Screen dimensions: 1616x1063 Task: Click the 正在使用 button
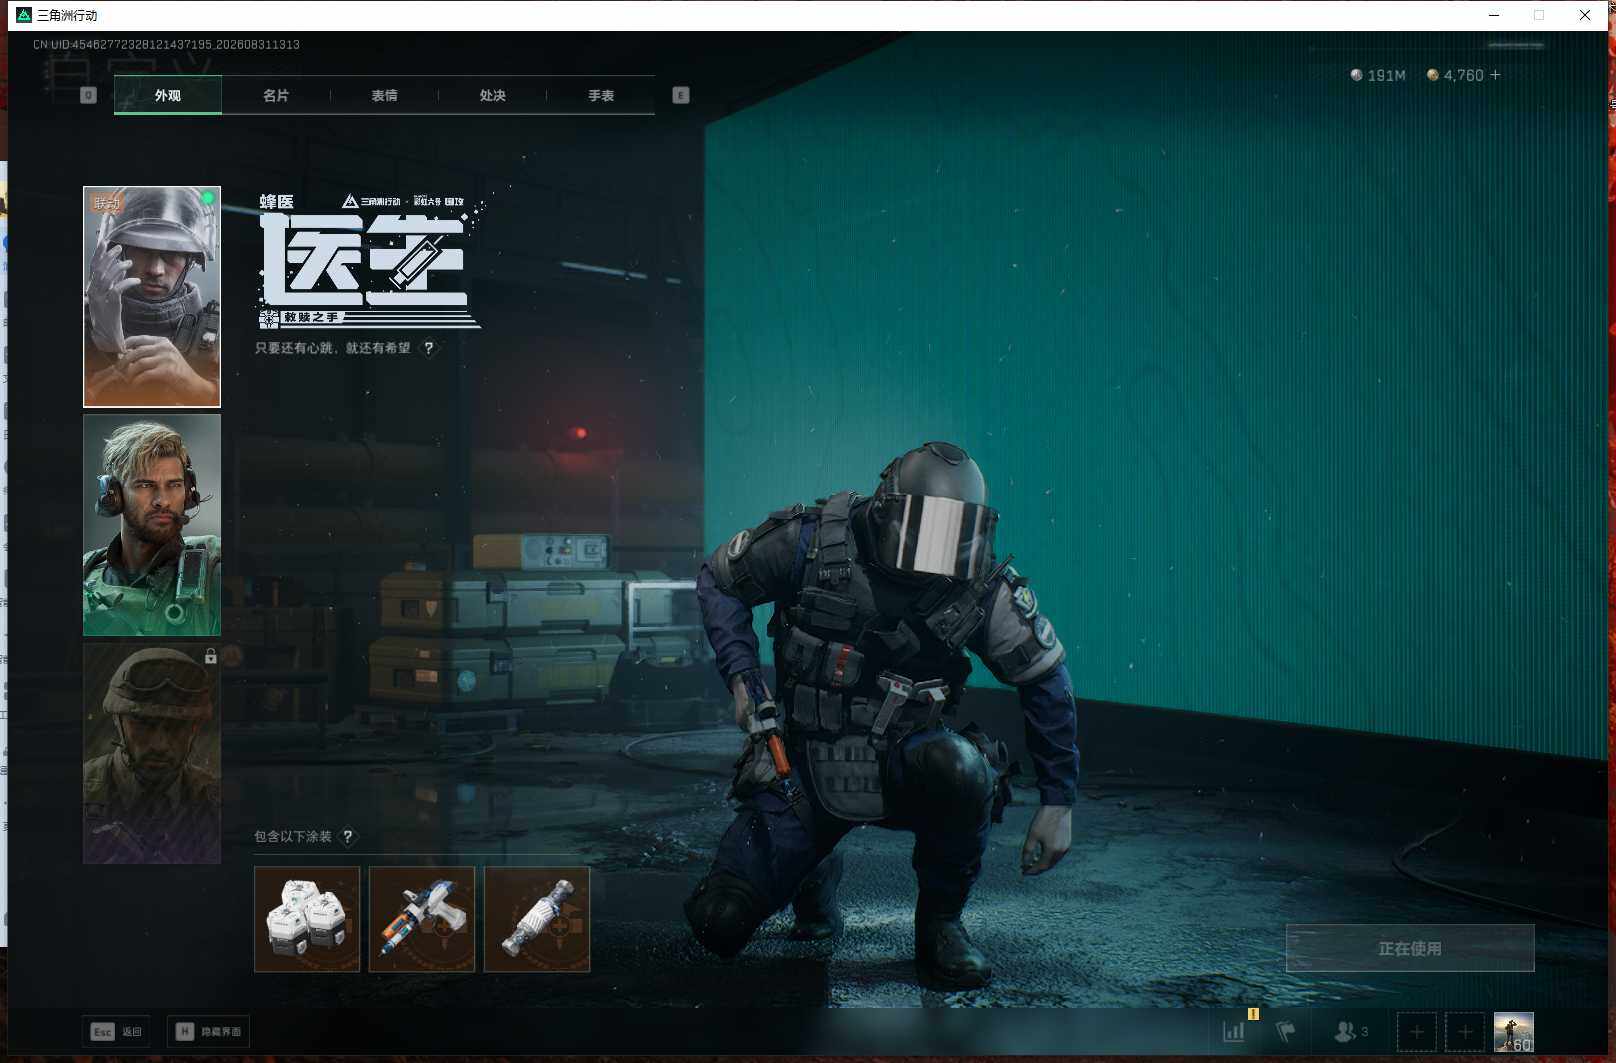click(x=1410, y=948)
